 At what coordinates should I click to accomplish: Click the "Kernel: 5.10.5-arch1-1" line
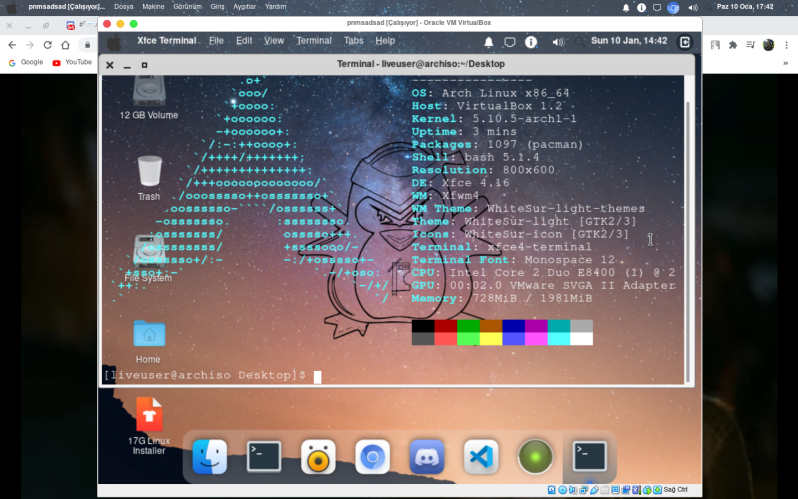click(x=494, y=119)
